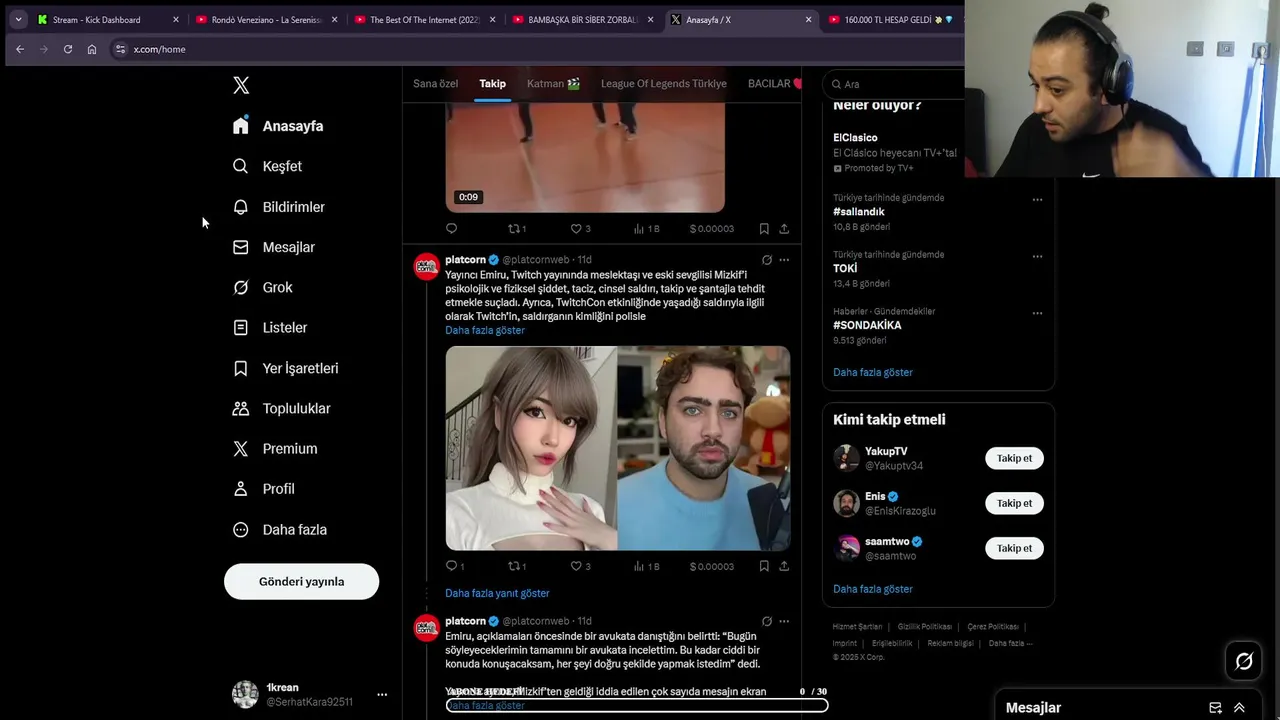Open the Emiru portrait image

coord(530,448)
